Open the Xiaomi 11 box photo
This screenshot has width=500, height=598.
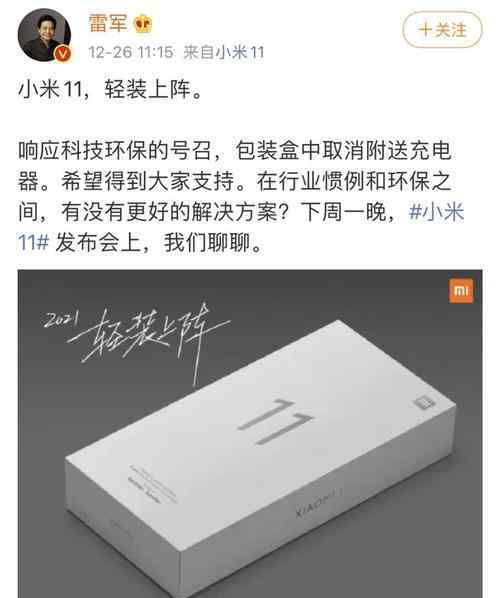coord(250,434)
